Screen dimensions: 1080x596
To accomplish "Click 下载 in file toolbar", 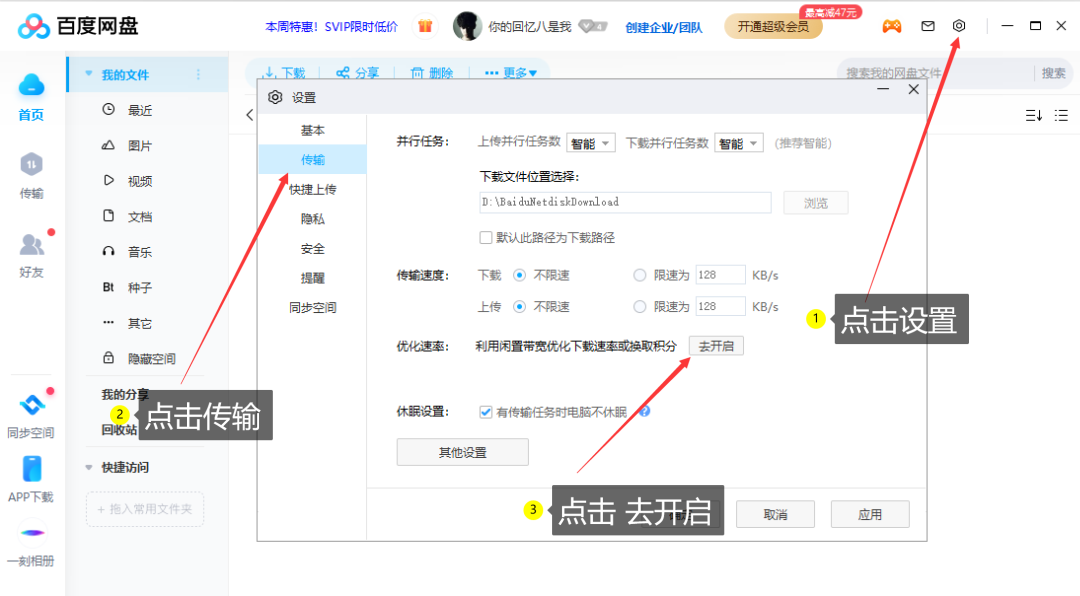I will click(284, 73).
